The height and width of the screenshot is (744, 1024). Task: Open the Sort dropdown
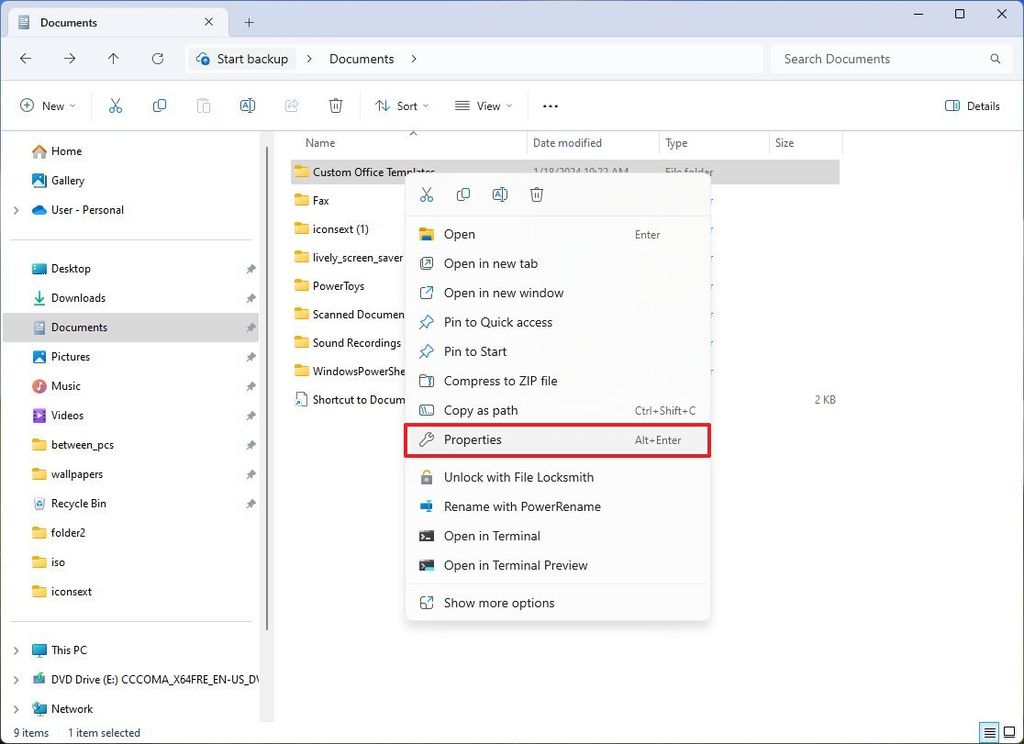click(401, 105)
